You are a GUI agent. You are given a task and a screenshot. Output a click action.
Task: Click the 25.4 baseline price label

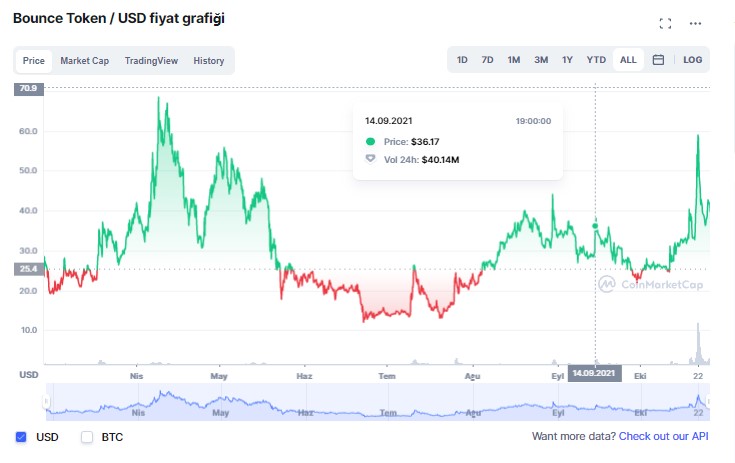click(x=29, y=269)
